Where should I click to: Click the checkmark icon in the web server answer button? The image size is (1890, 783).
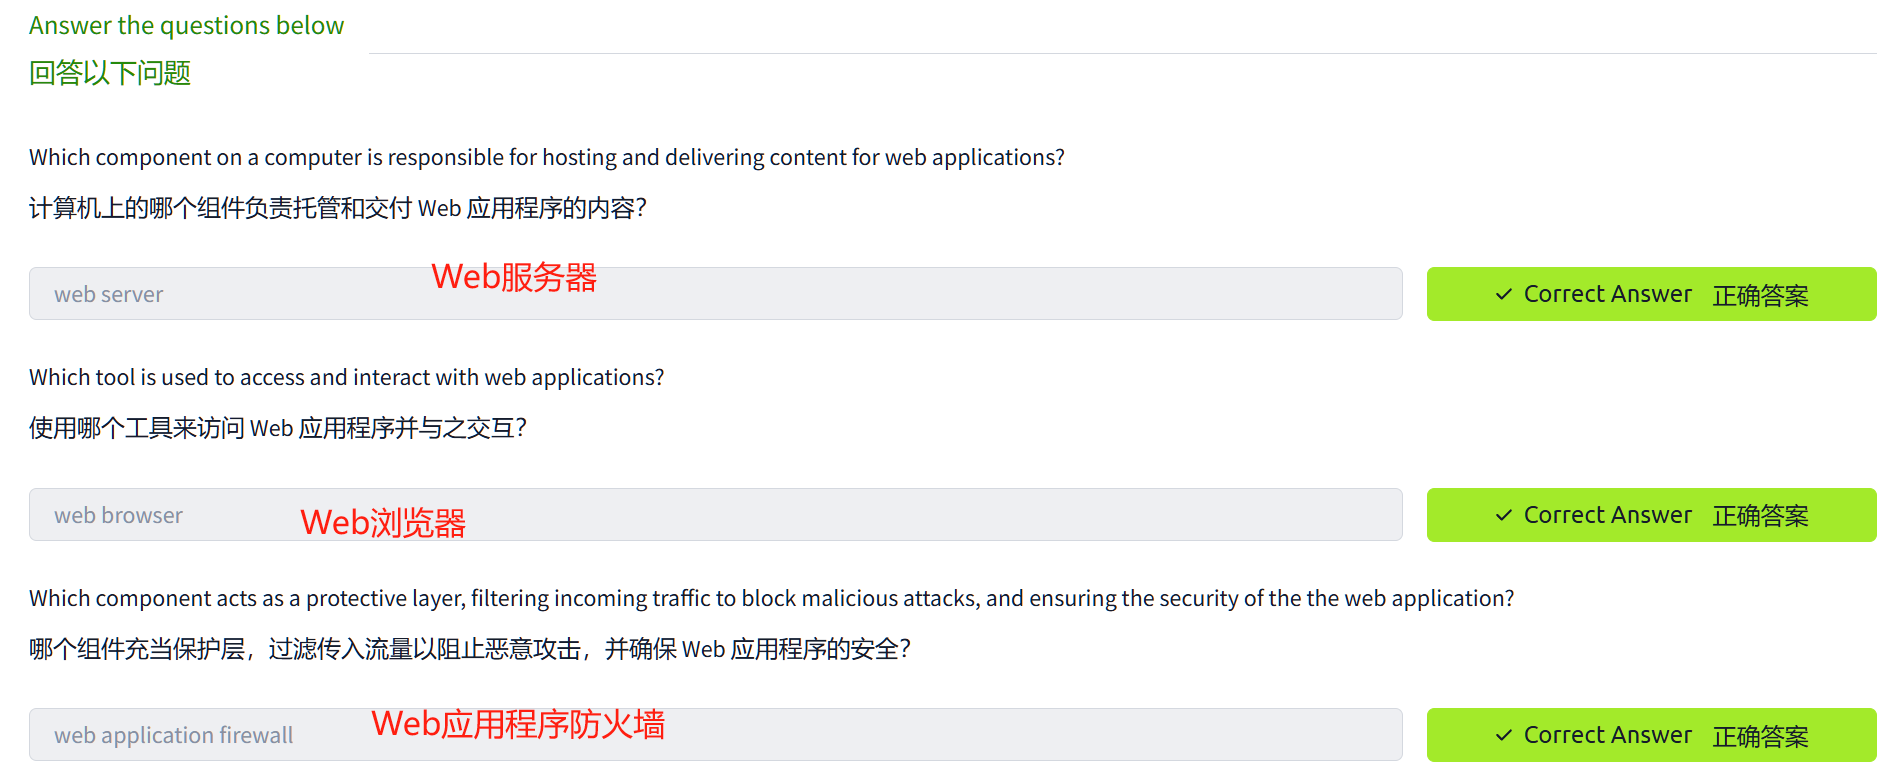1503,294
